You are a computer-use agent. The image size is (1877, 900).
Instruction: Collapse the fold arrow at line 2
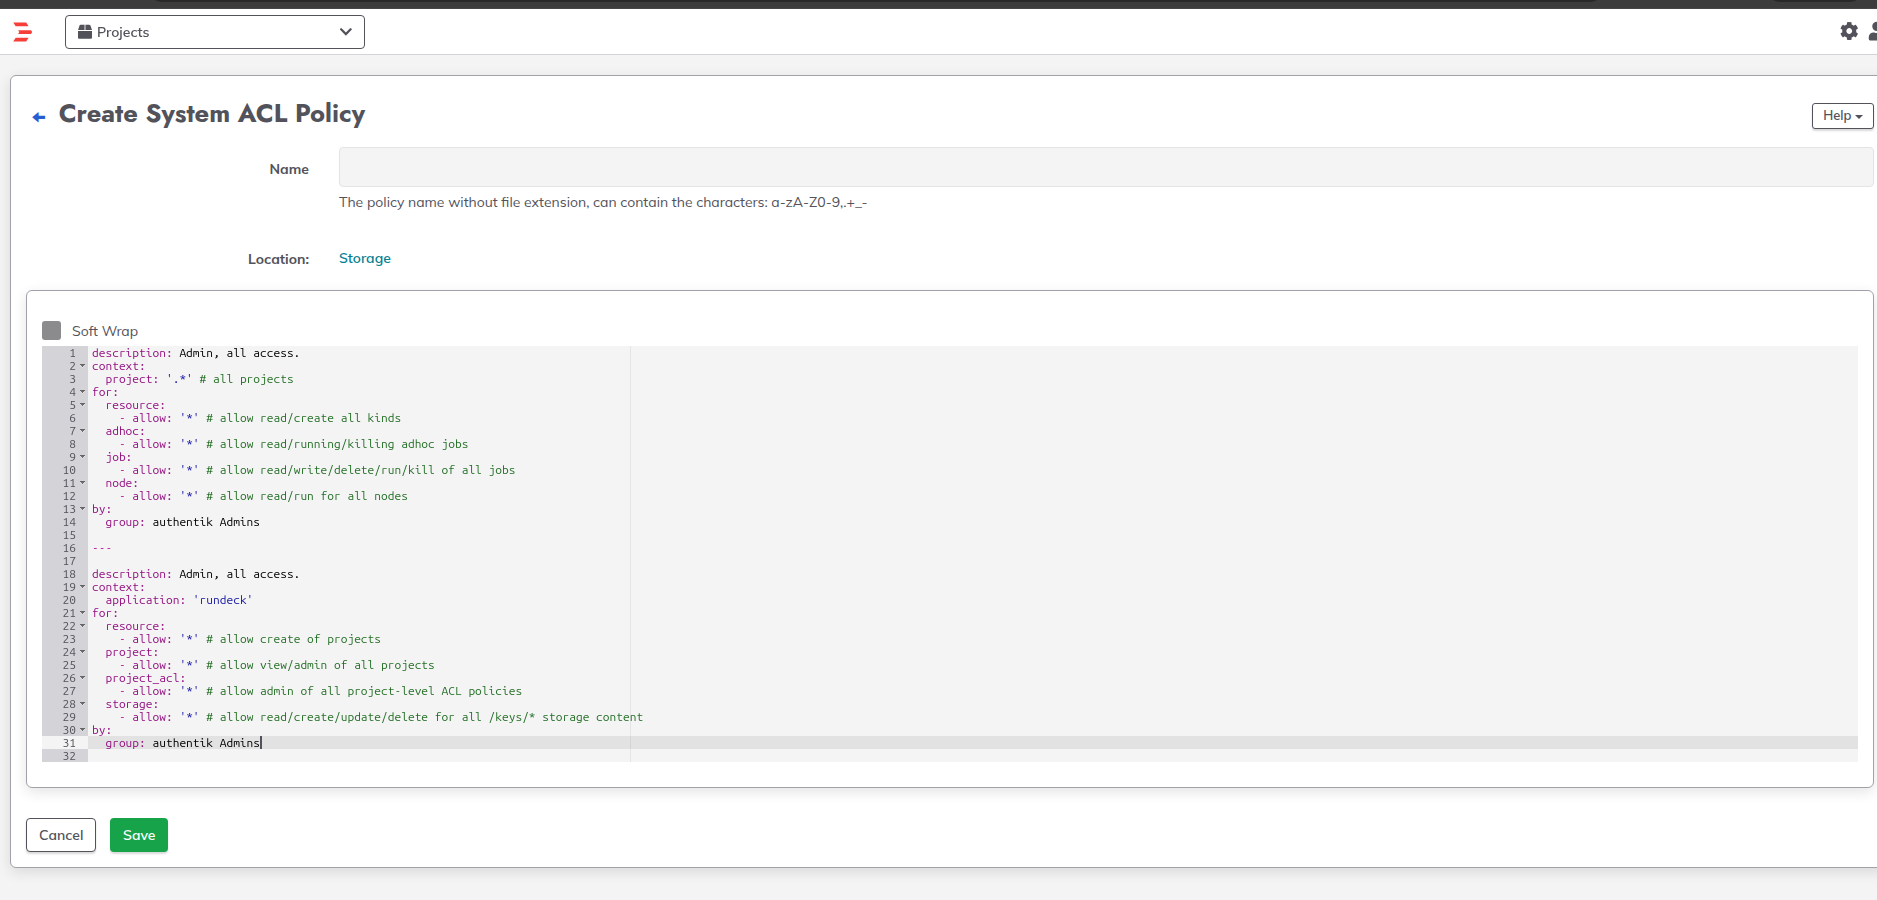point(82,366)
